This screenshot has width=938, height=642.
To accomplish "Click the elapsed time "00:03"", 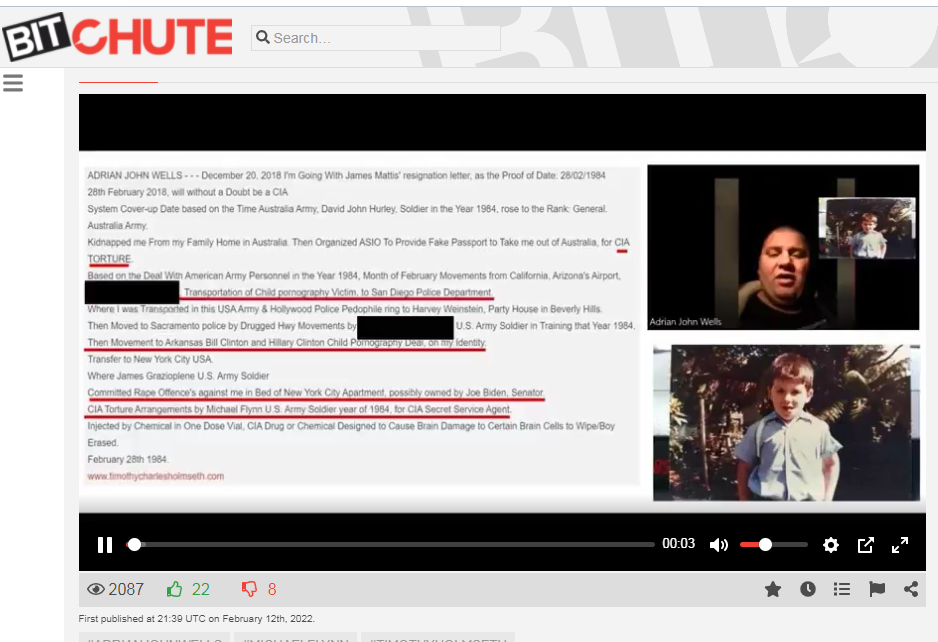I will (x=678, y=544).
